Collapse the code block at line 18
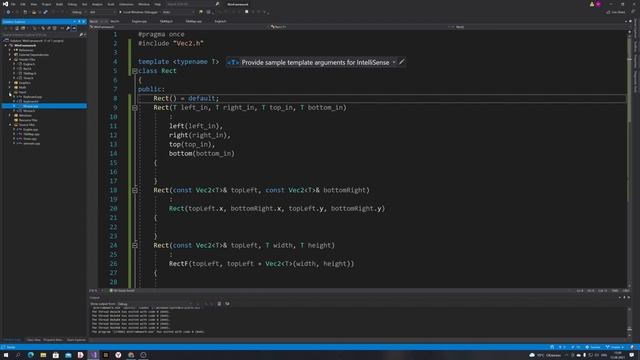640x360 pixels. (135, 190)
